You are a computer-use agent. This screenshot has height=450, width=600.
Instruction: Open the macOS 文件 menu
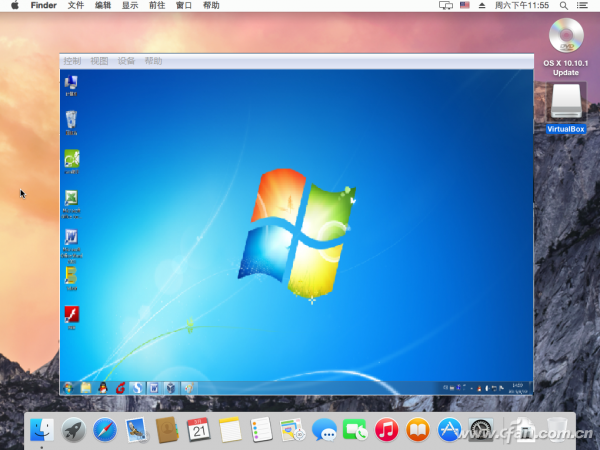75,5
